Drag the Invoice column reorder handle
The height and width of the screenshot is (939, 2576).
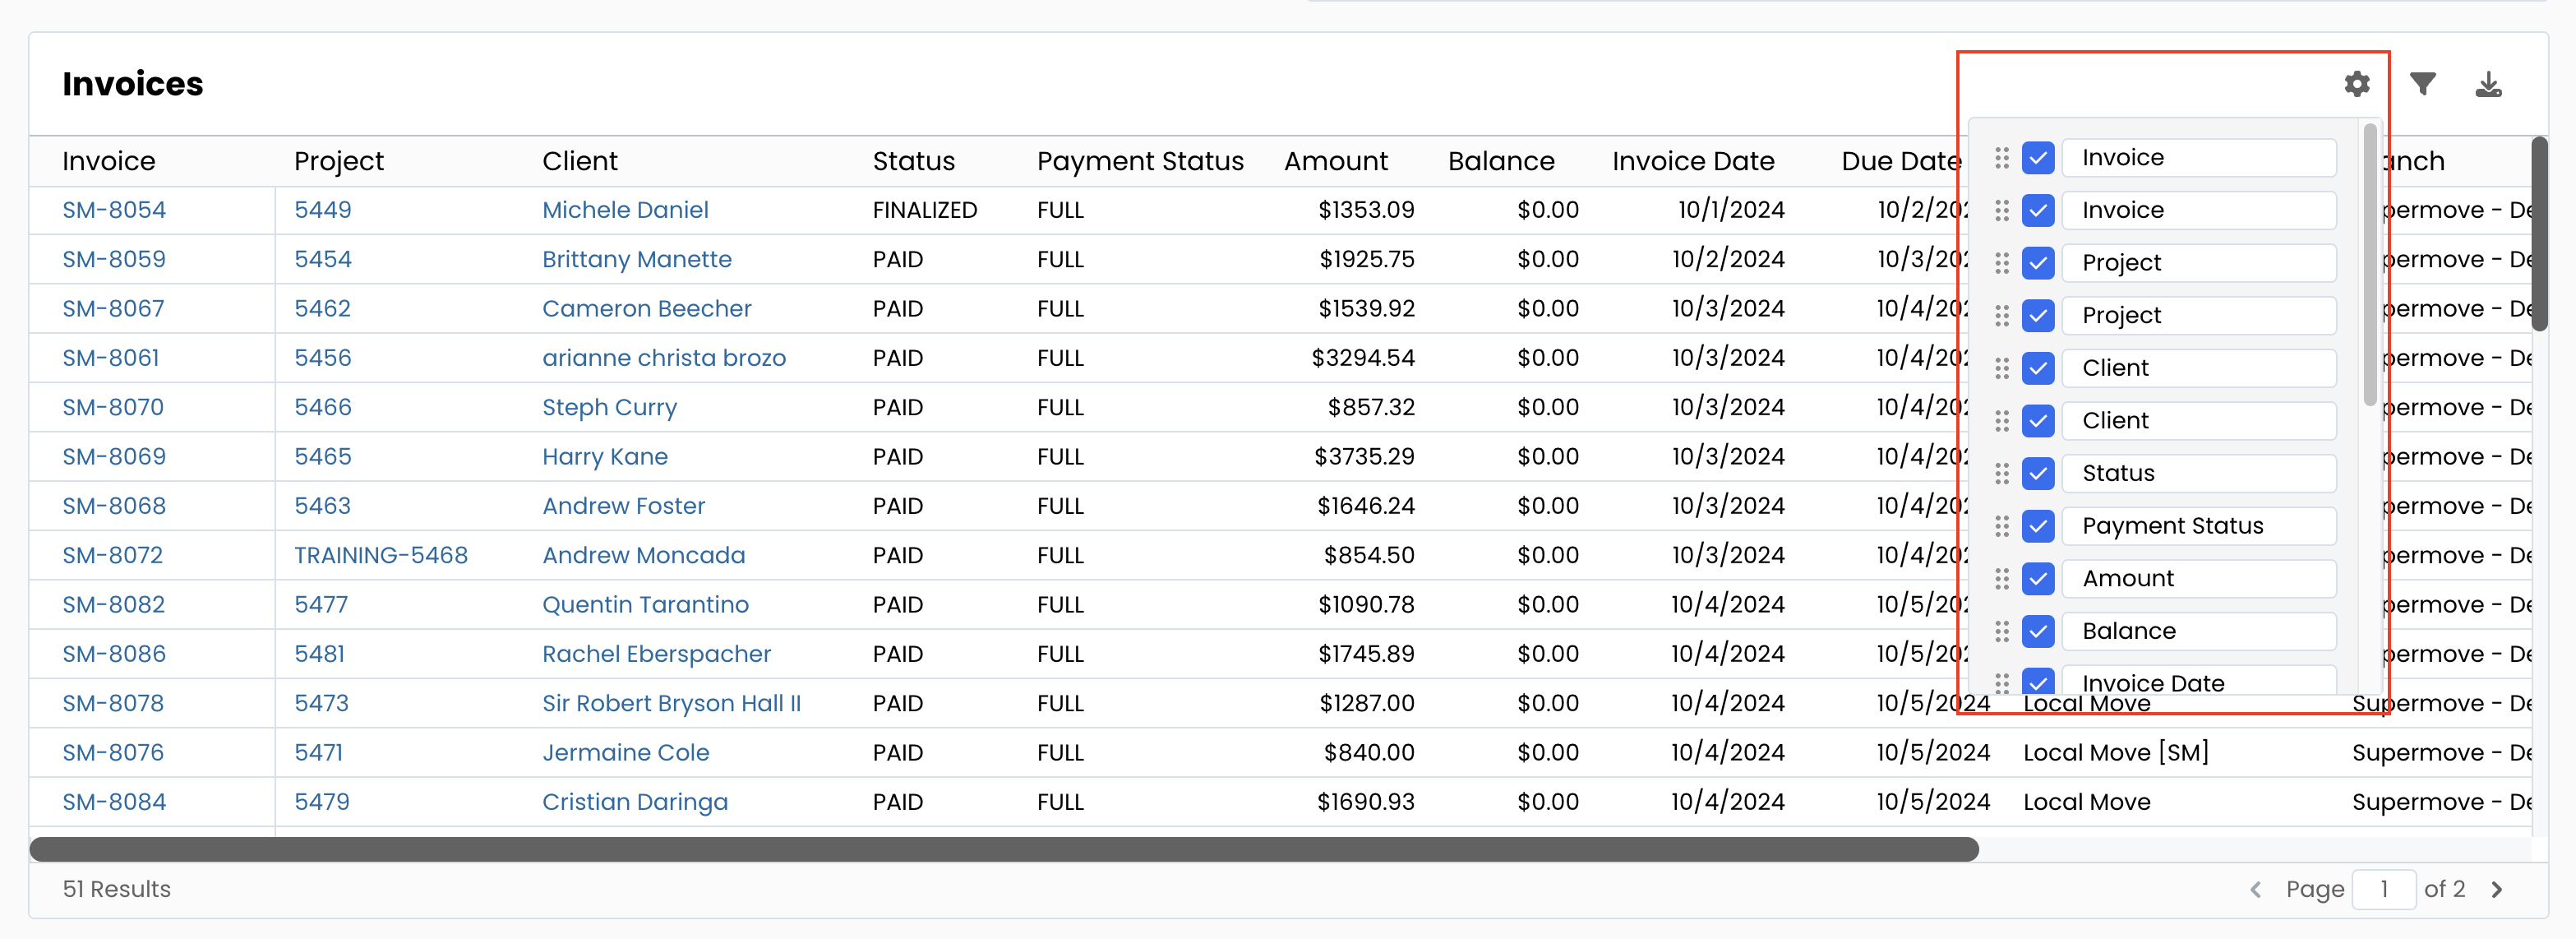point(2001,156)
